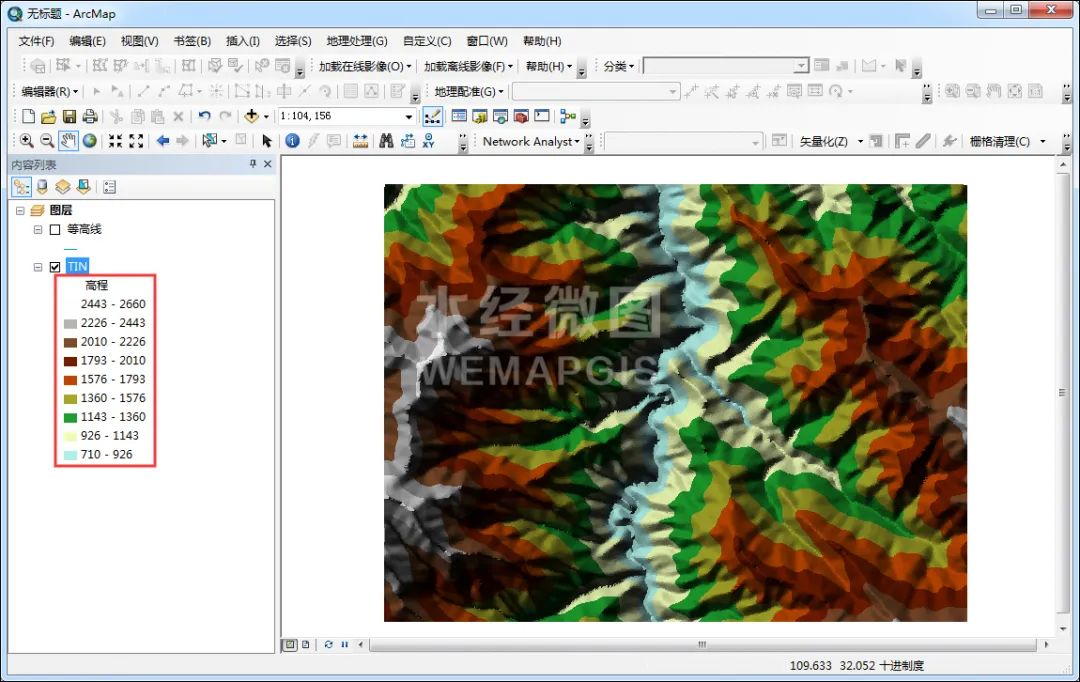Open the Measure ruler tool
Image resolution: width=1080 pixels, height=682 pixels.
pyautogui.click(x=360, y=141)
